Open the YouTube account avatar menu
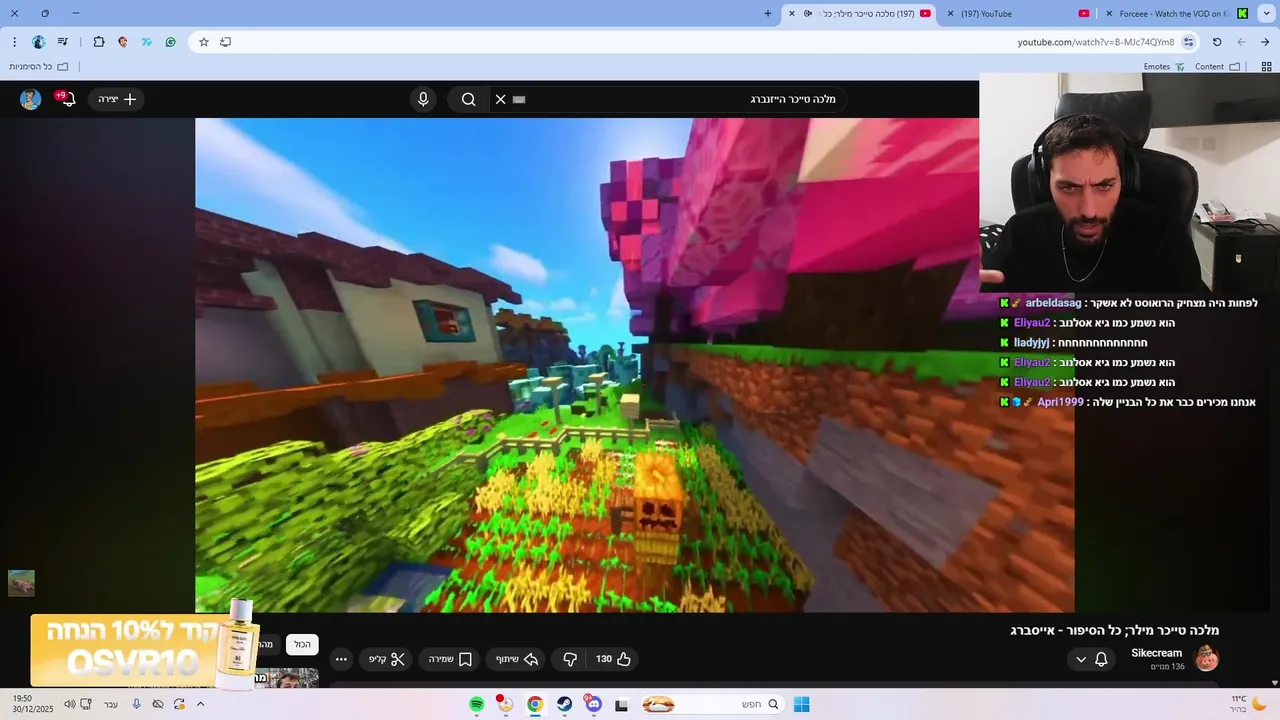Viewport: 1280px width, 720px height. coord(31,99)
